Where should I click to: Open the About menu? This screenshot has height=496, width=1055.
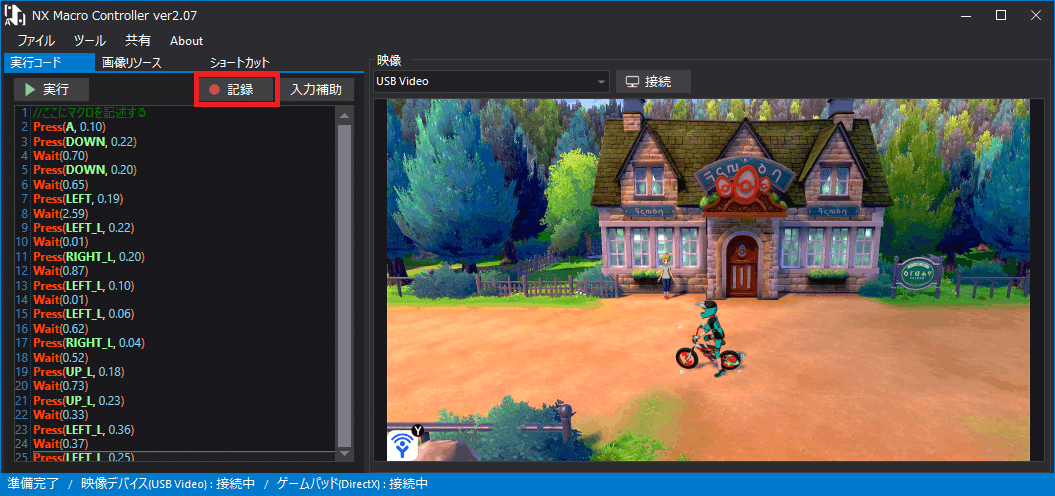pos(186,40)
